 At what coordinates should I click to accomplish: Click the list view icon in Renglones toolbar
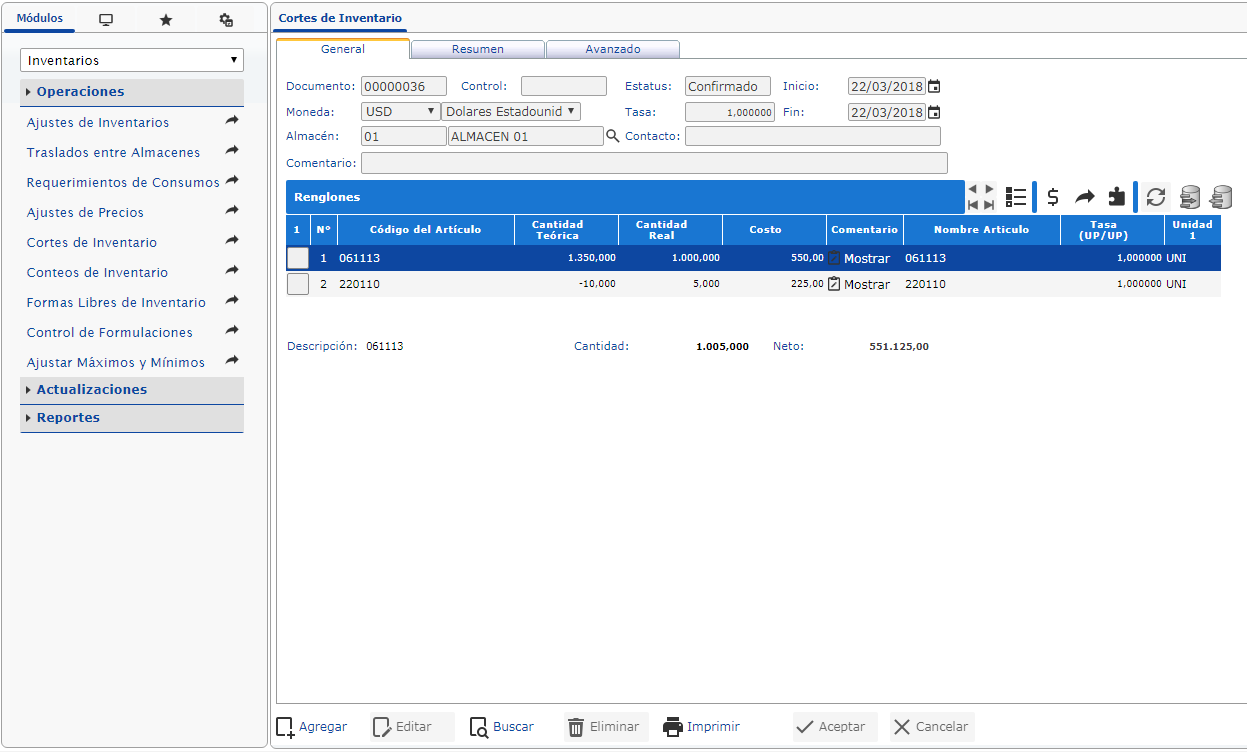click(x=1016, y=197)
